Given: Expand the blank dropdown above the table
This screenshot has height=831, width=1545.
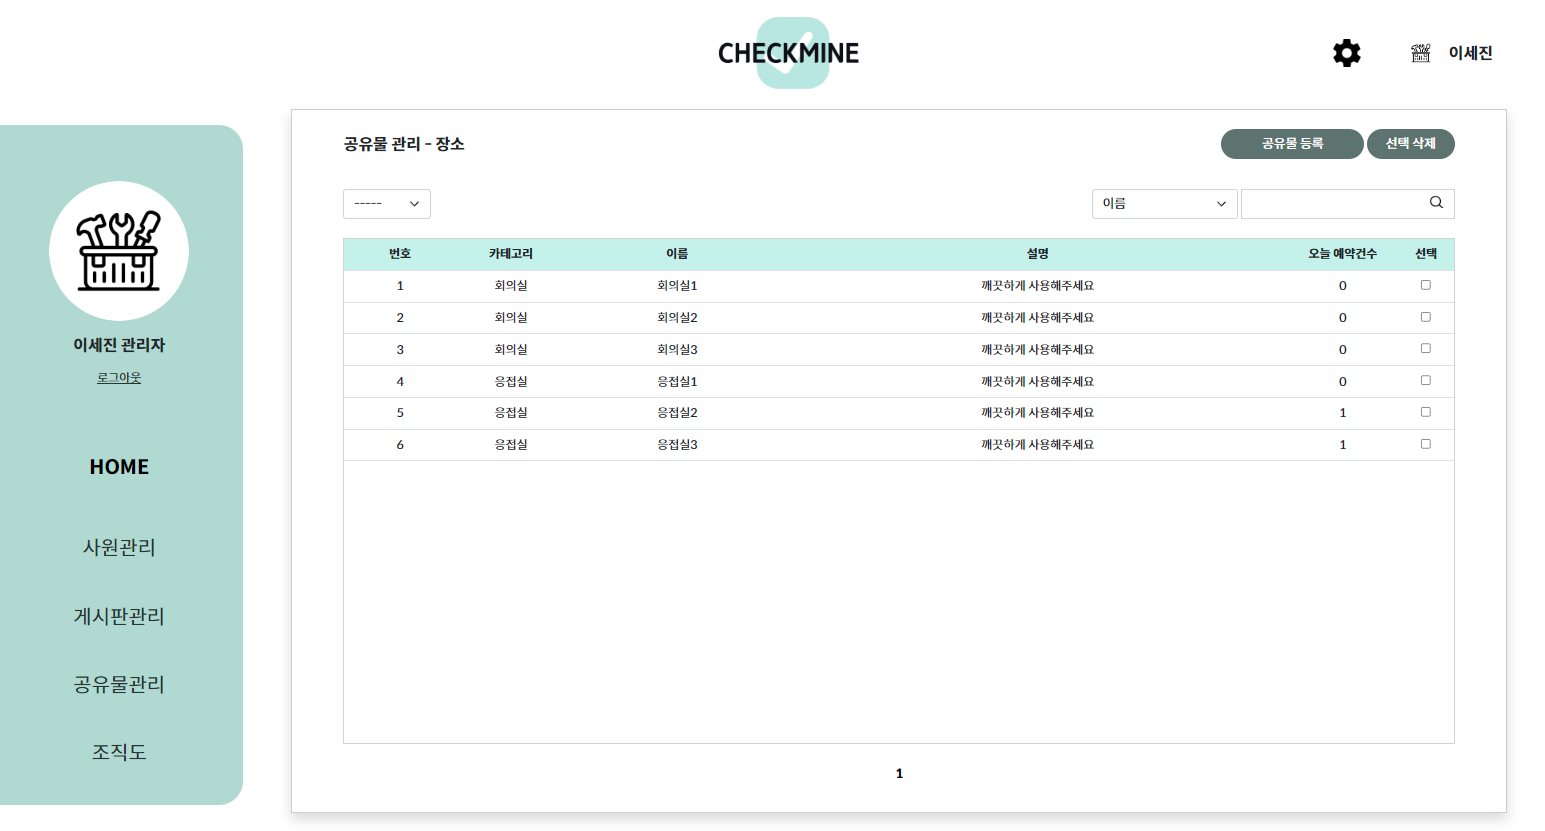Looking at the screenshot, I should tap(387, 203).
